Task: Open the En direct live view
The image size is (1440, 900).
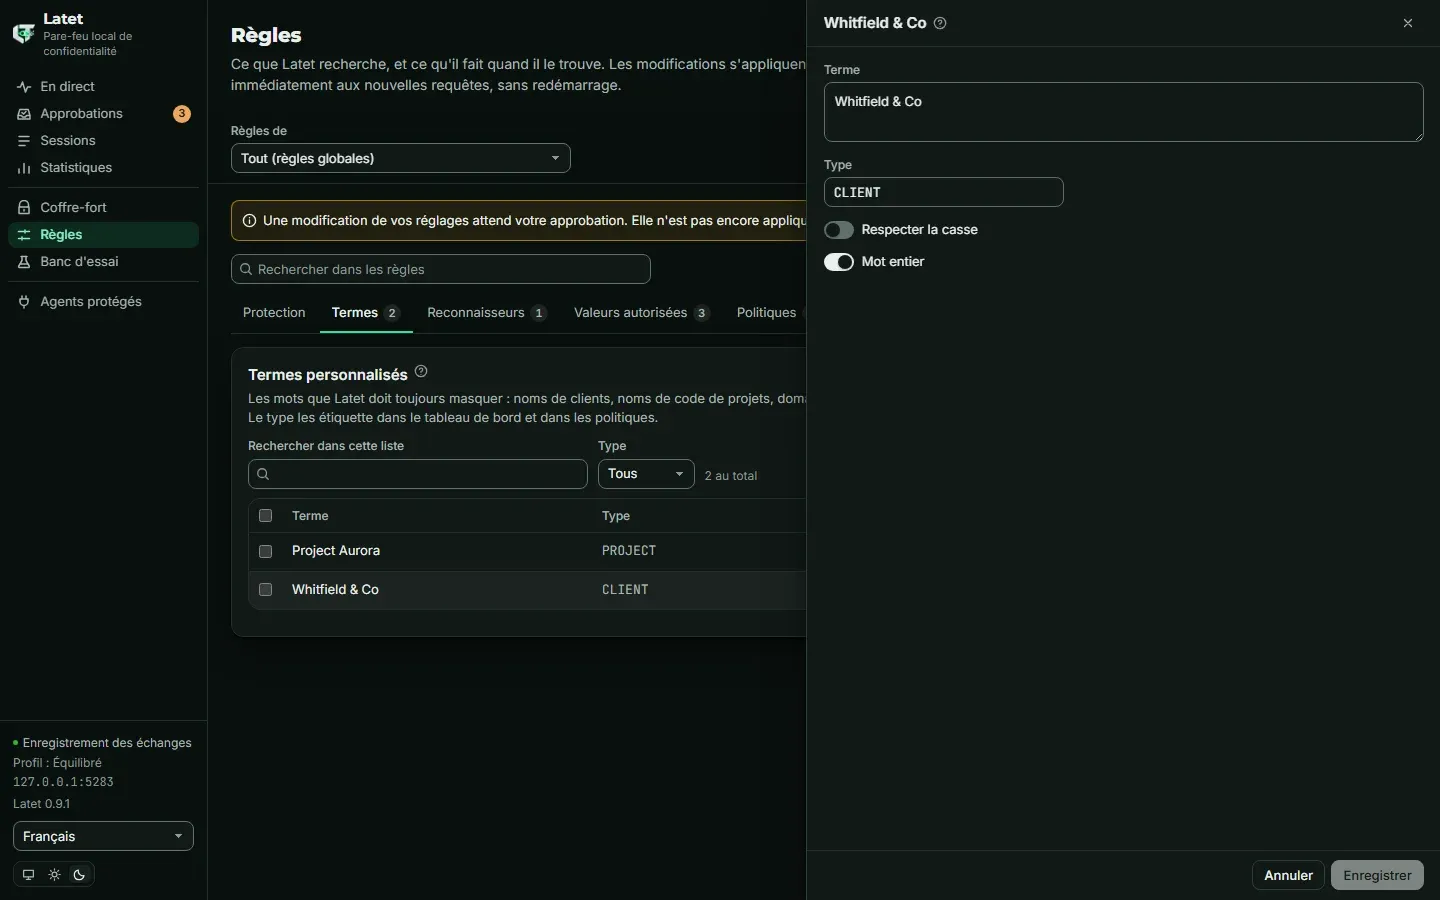Action: [x=103, y=87]
